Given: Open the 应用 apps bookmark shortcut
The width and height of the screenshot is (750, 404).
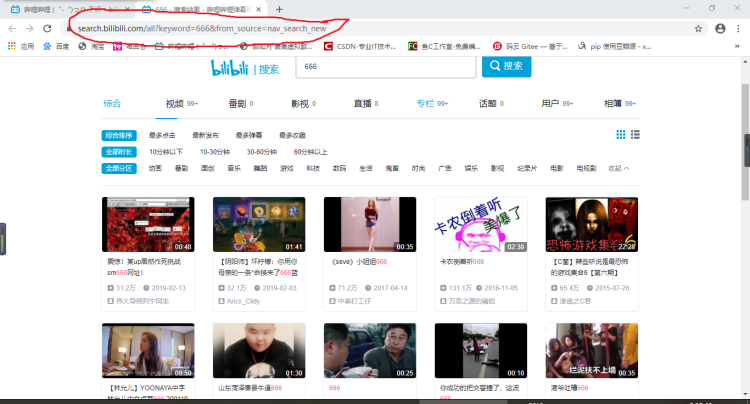Looking at the screenshot, I should (x=20, y=46).
